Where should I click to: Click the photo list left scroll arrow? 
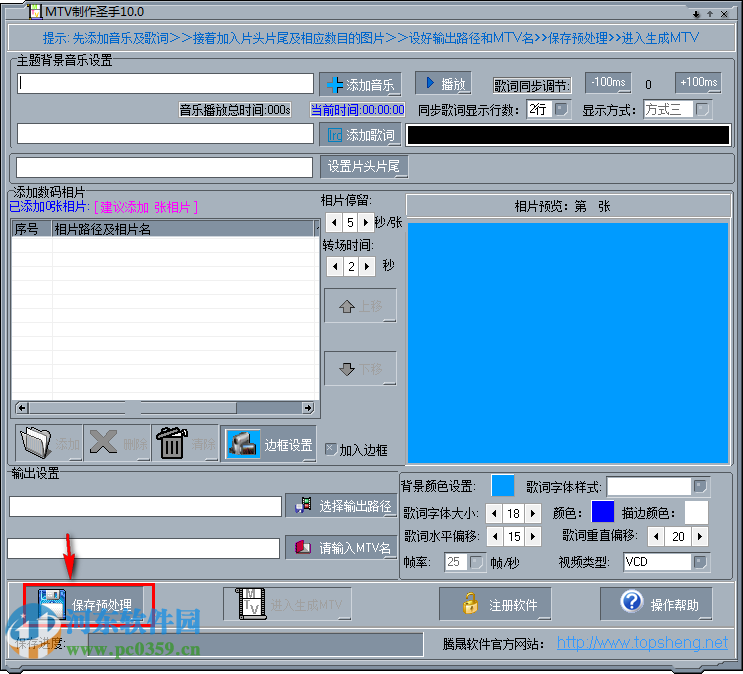[22, 408]
